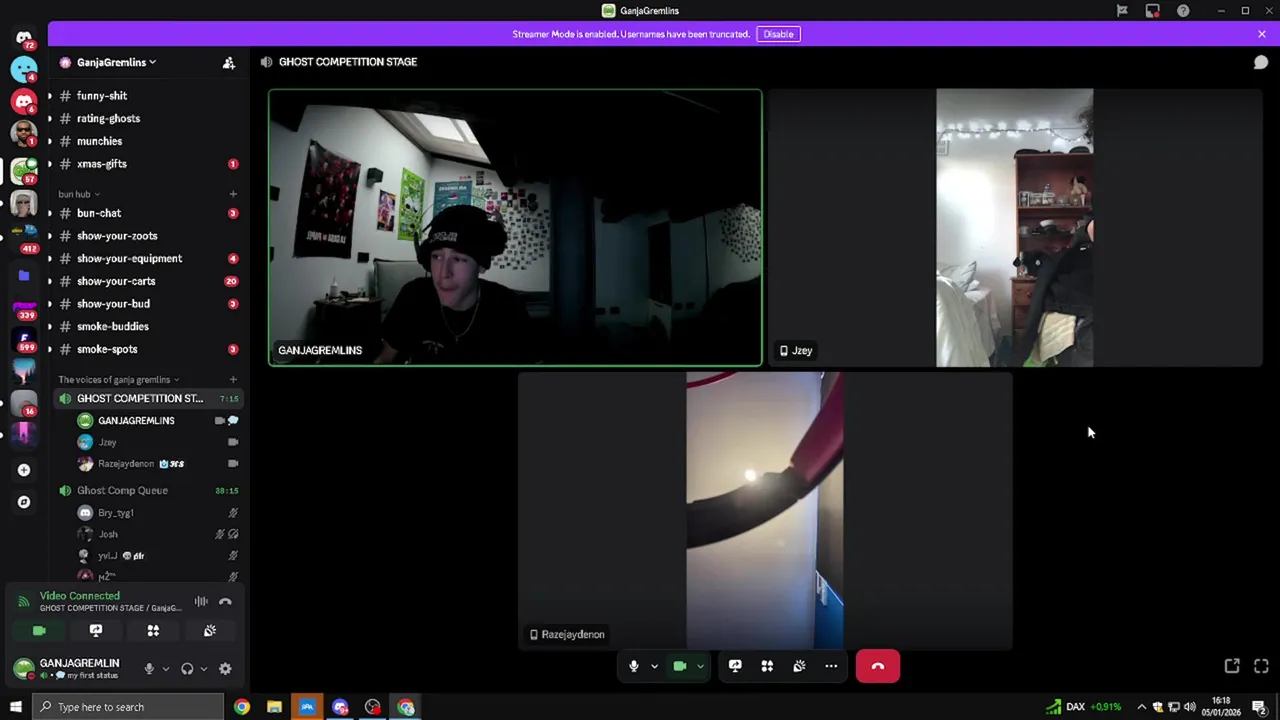Add a channel to bun hub category
Image resolution: width=1280 pixels, height=720 pixels.
[233, 194]
